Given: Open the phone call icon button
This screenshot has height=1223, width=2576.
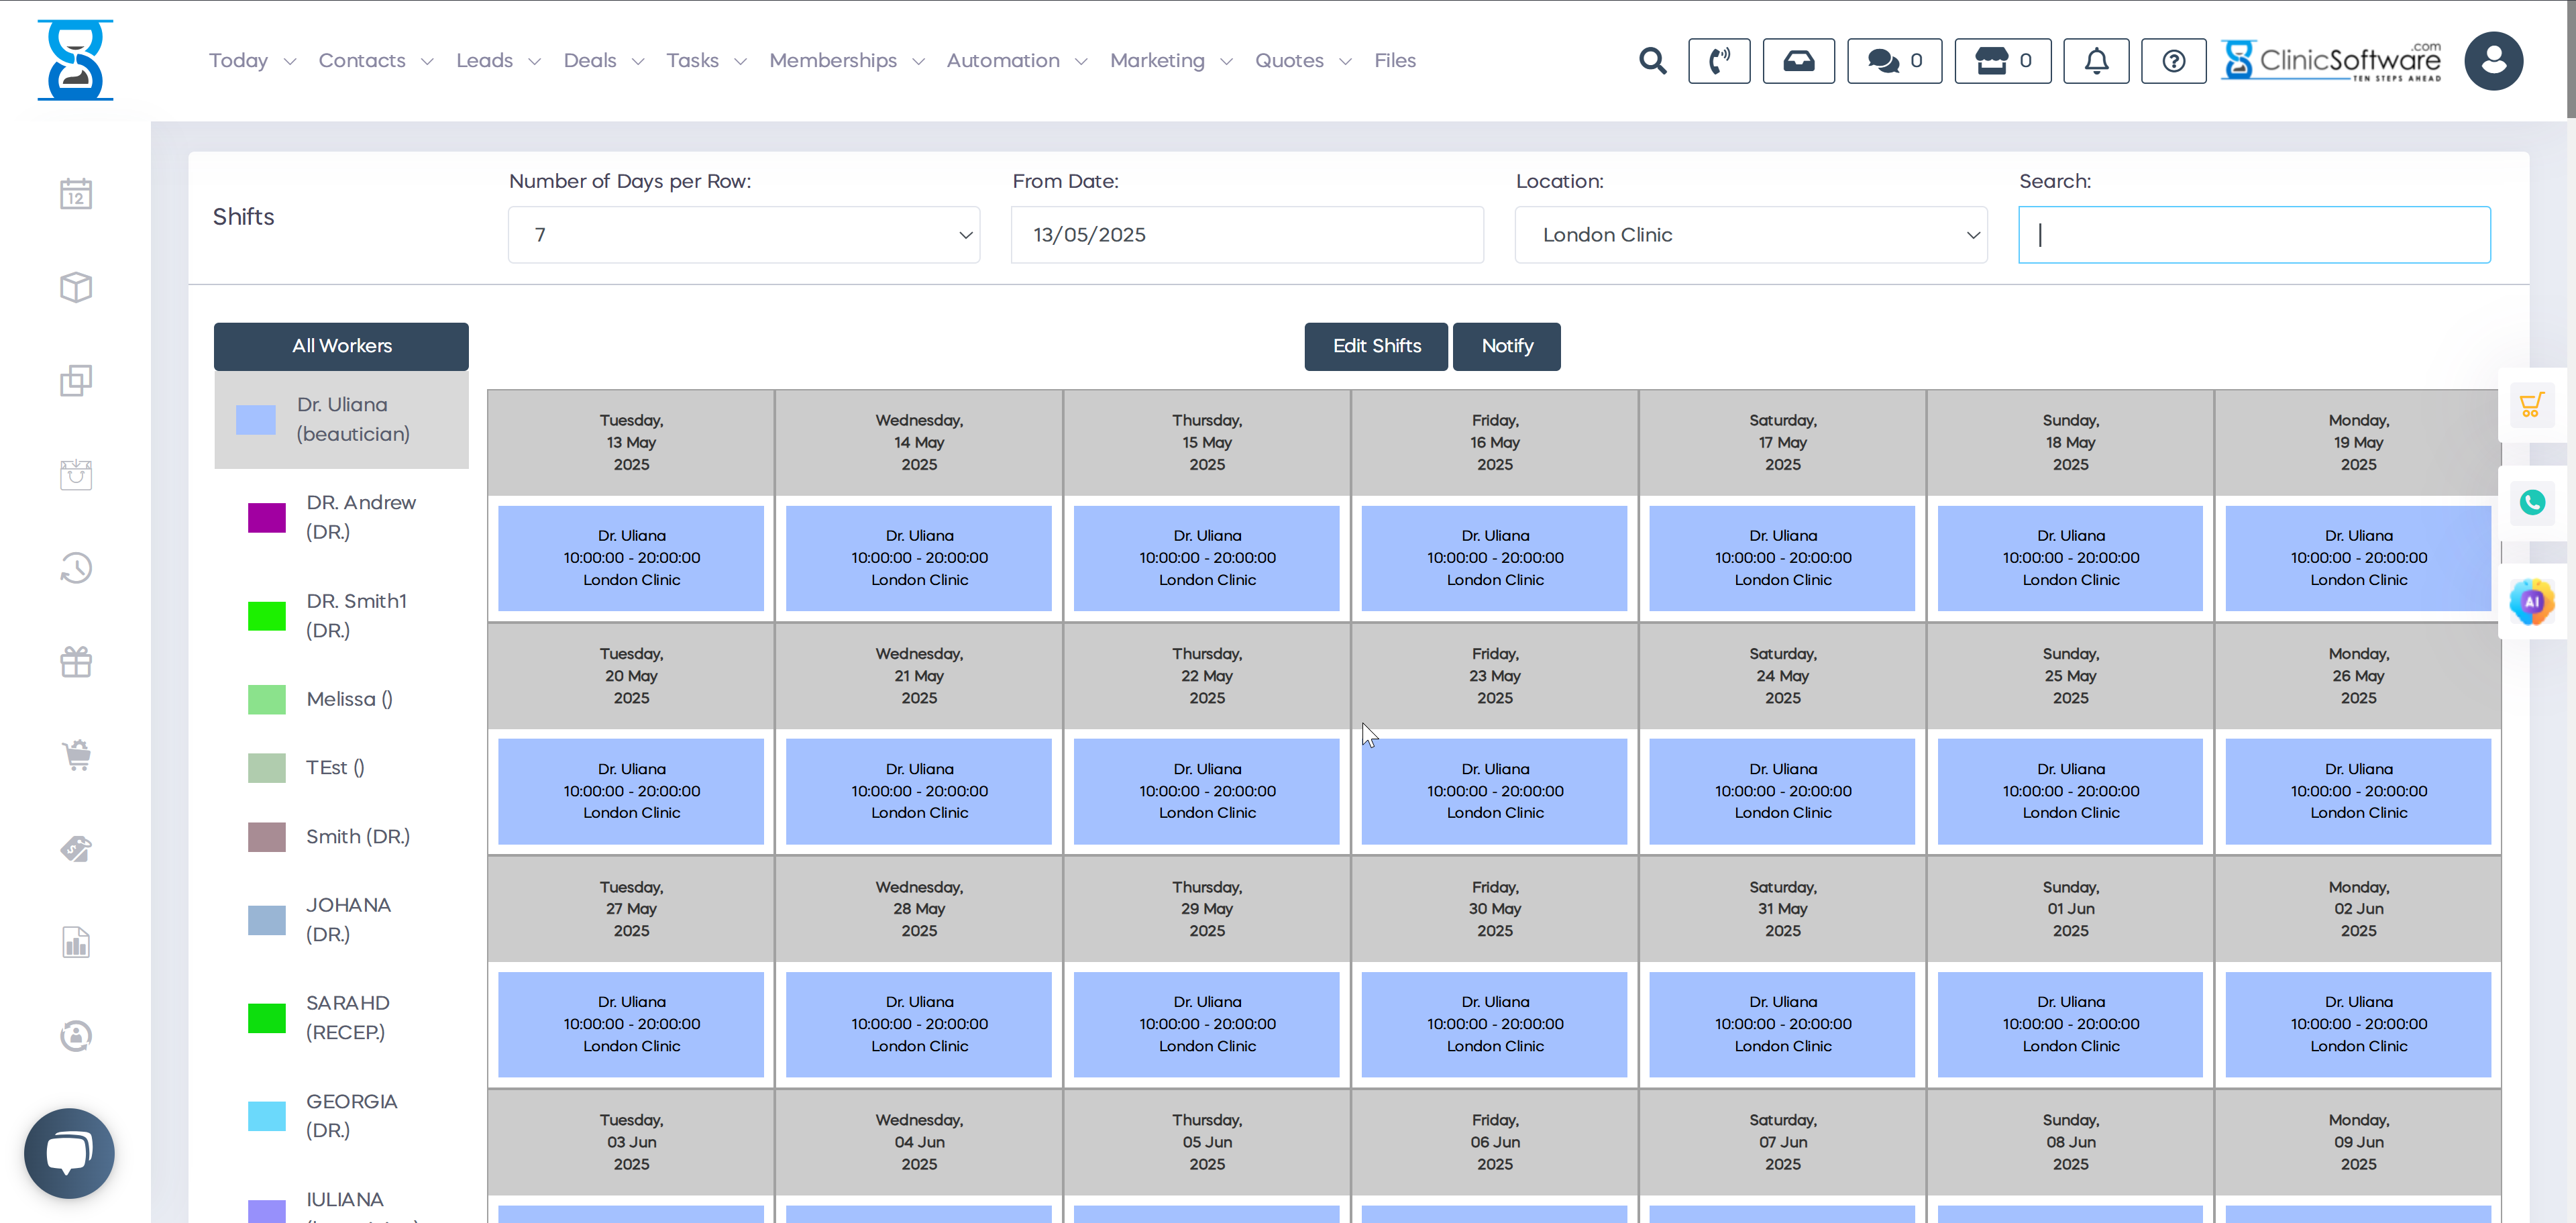Looking at the screenshot, I should coord(1718,61).
